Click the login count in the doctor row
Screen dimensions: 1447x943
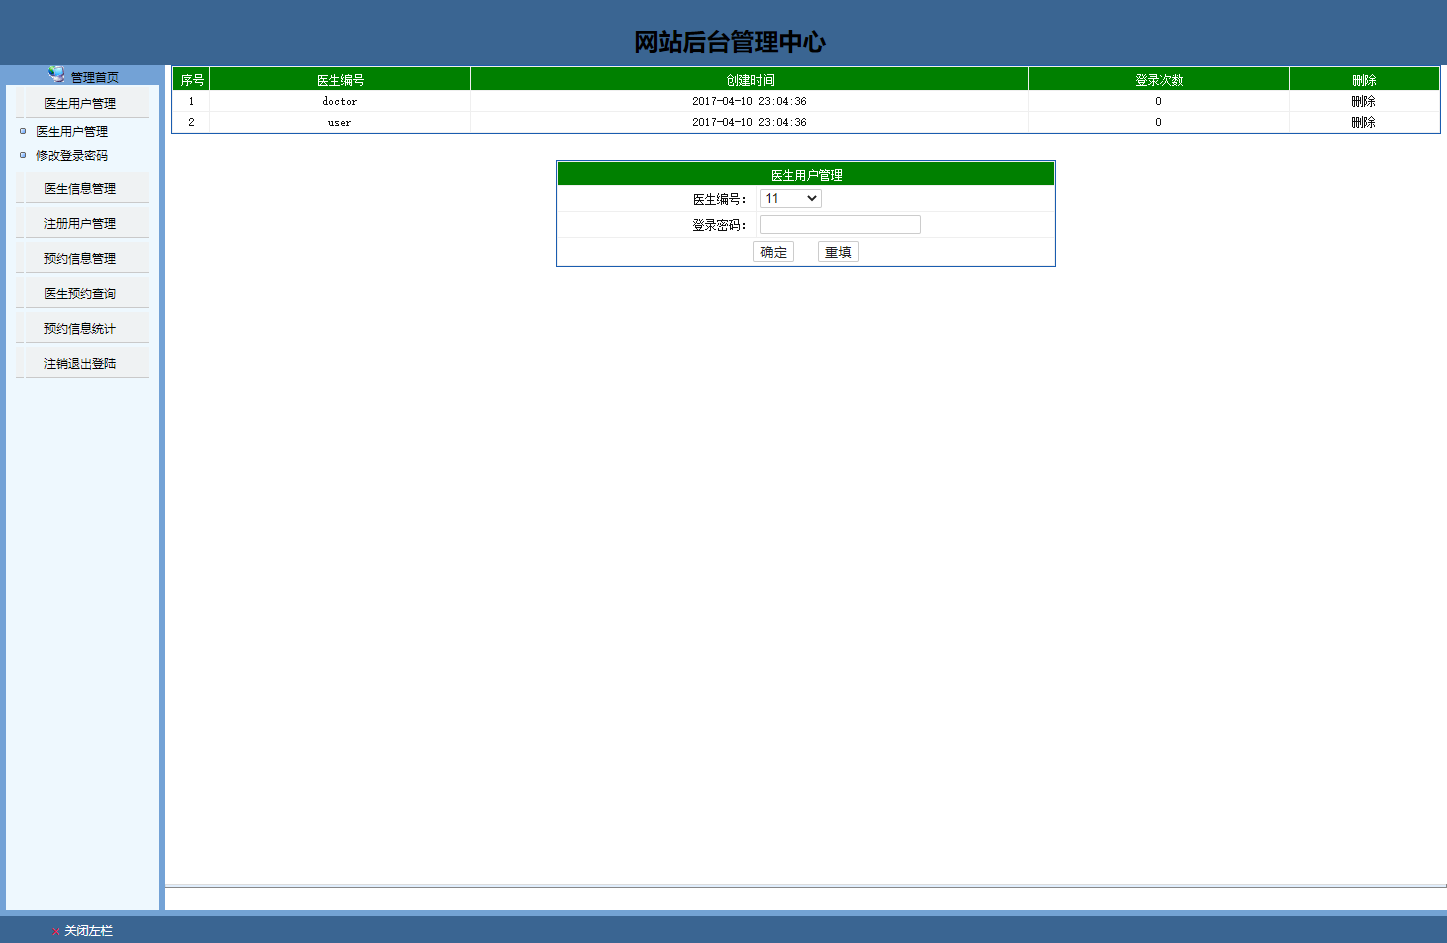point(1159,101)
